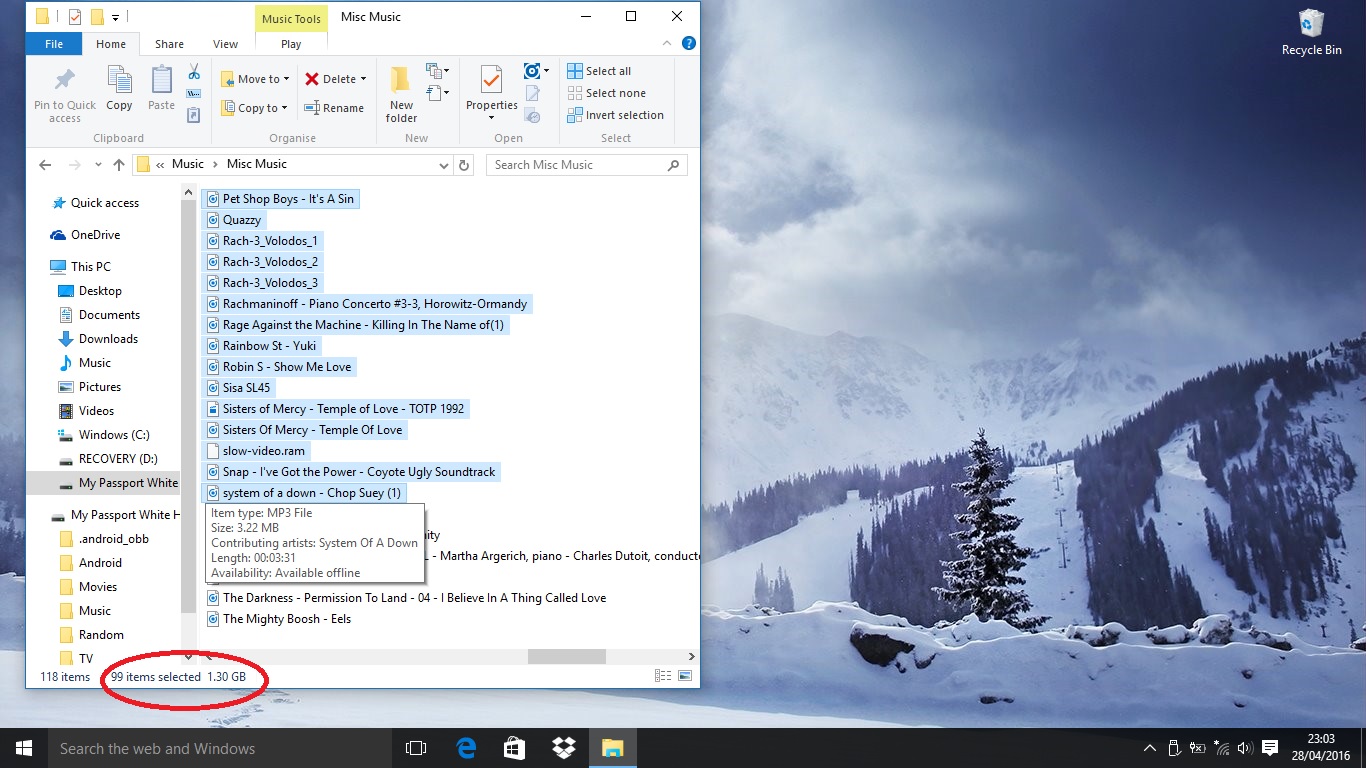Switch to the View tab
Screen dimensions: 1366x768
tap(226, 44)
